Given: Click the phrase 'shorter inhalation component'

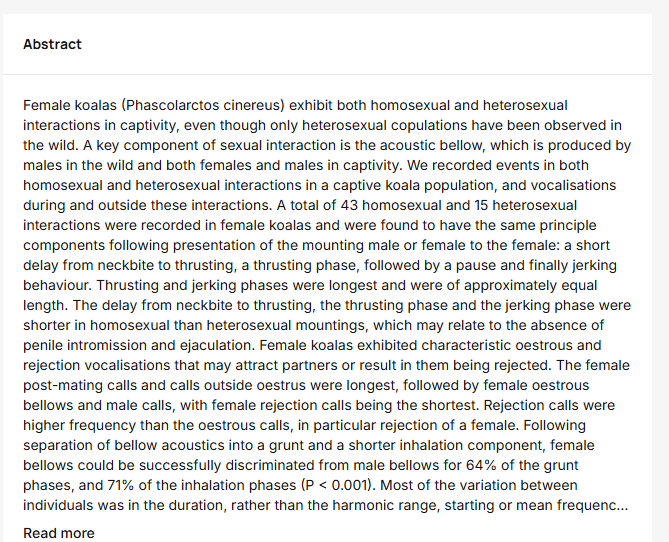Looking at the screenshot, I should (446, 445).
